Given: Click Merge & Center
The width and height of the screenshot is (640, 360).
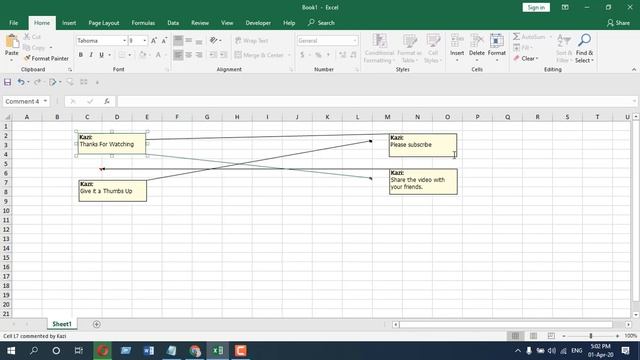Looking at the screenshot, I should coord(260,55).
